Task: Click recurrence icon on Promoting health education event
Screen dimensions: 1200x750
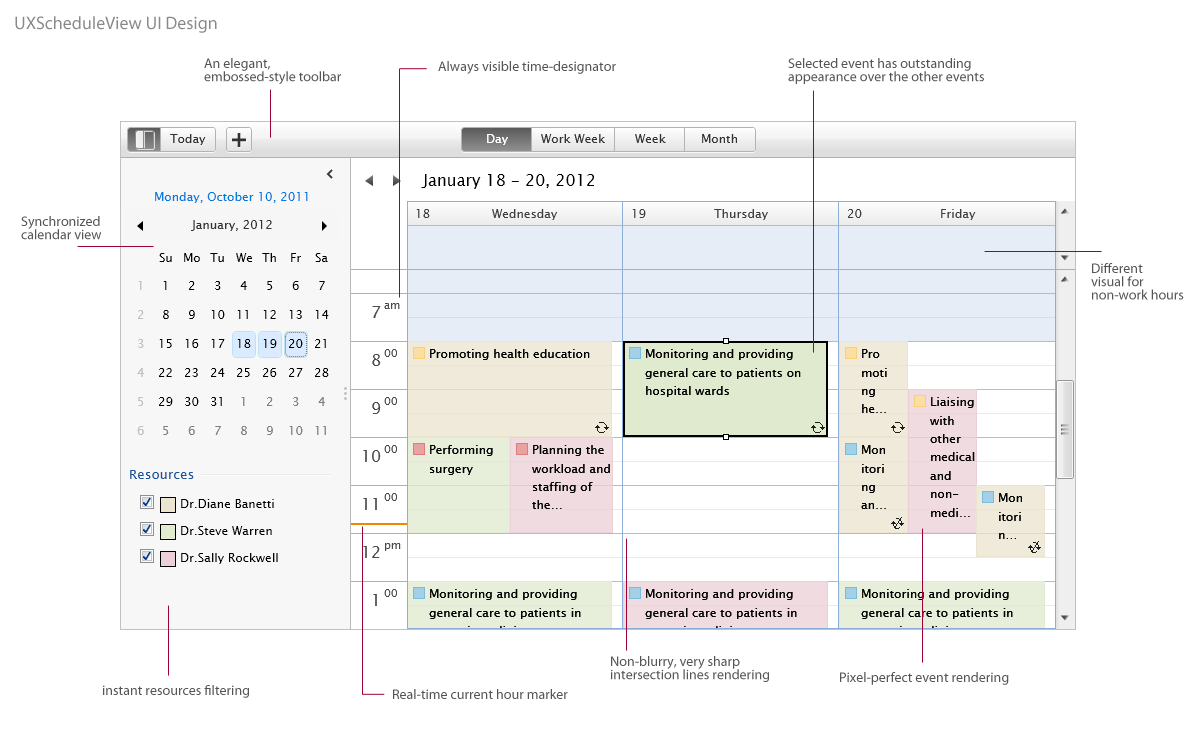Action: point(601,427)
